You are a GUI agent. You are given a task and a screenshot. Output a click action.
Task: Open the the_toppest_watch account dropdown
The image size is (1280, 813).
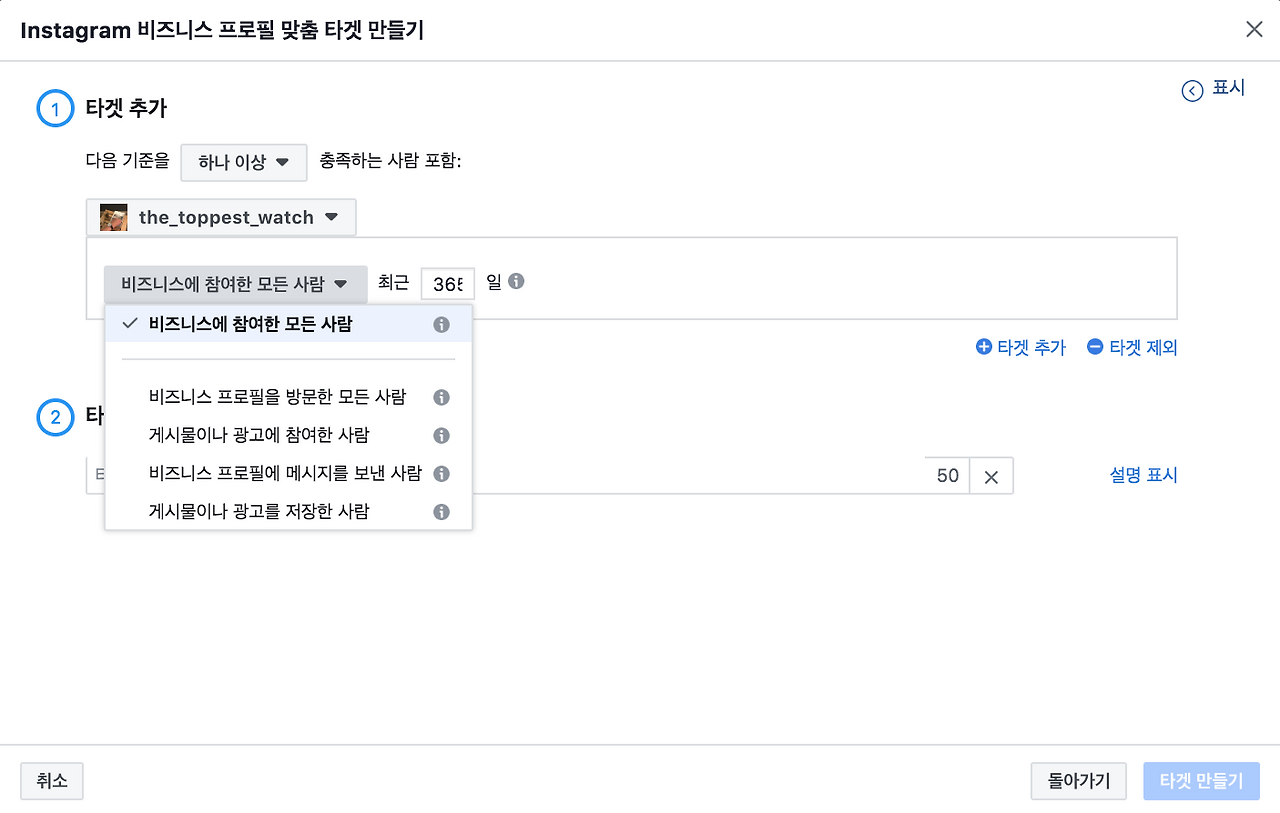[220, 217]
